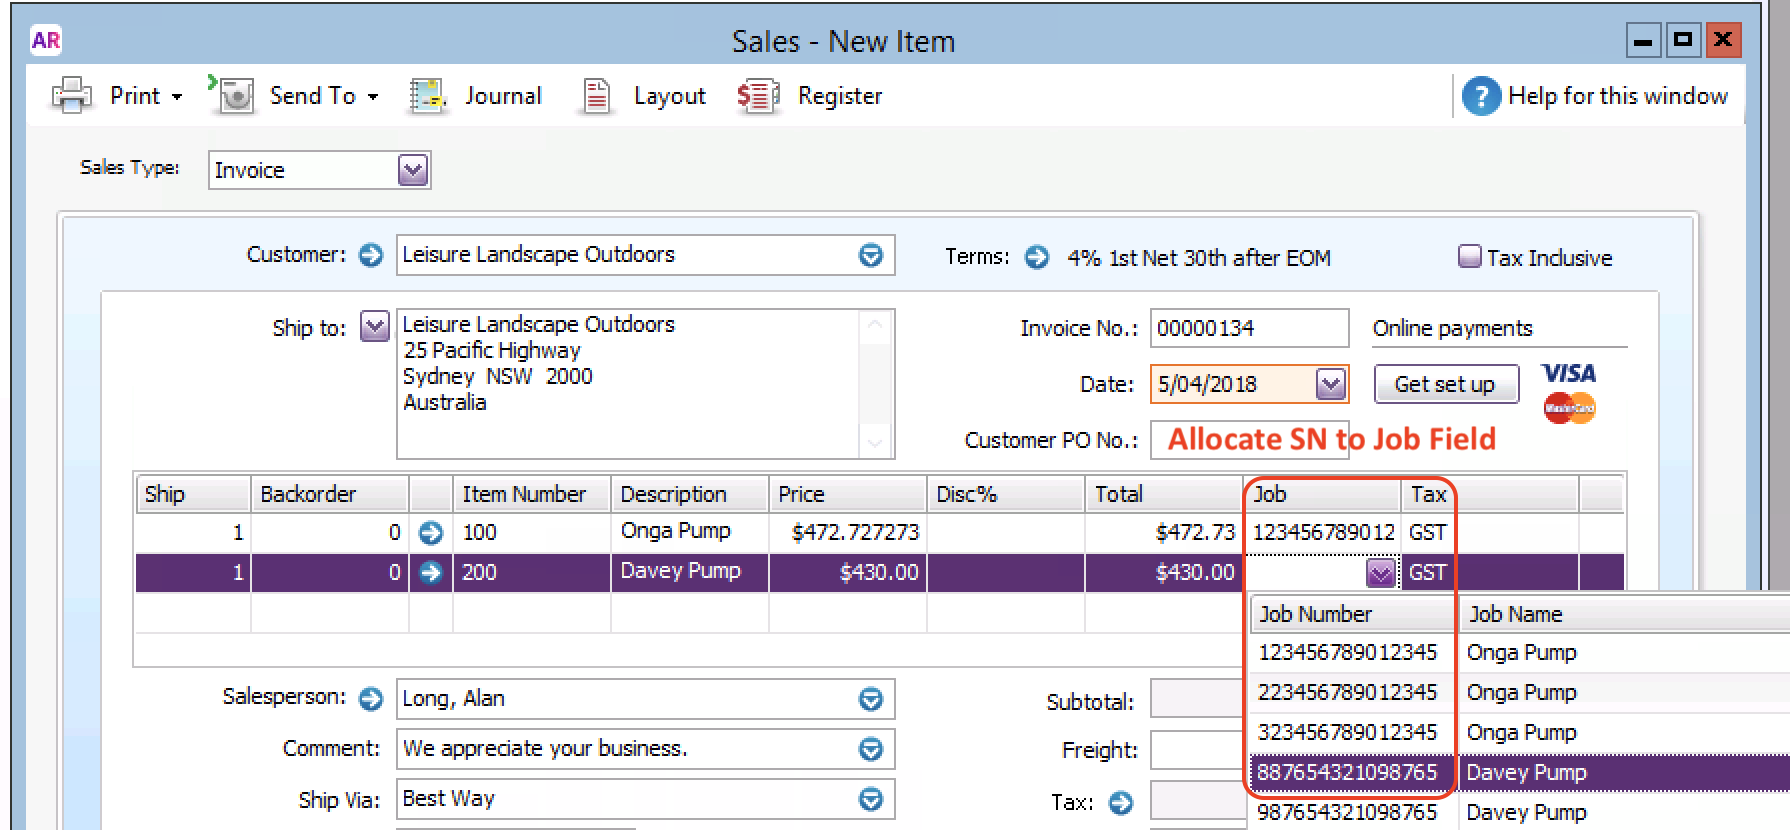Open the Date calendar dropdown

point(1330,384)
